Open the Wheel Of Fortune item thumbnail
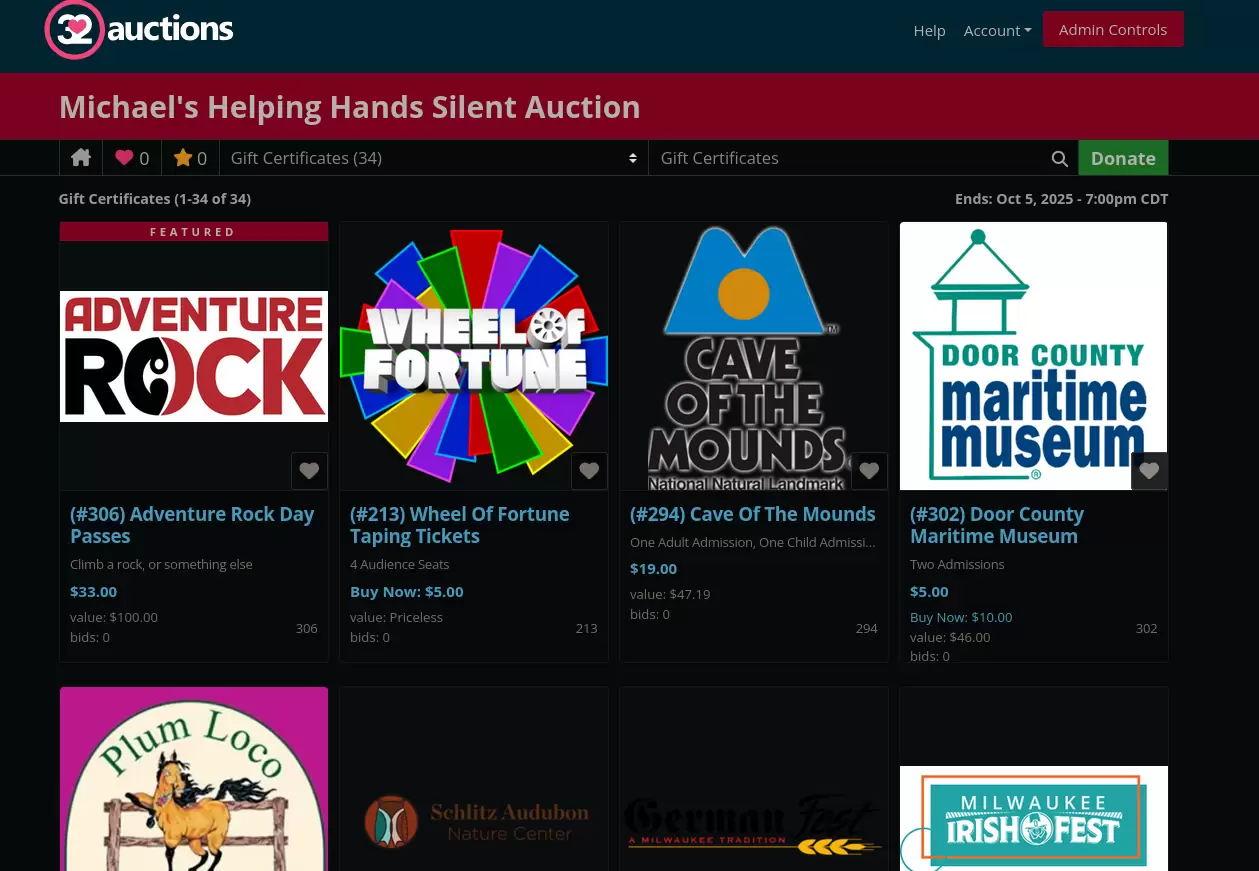The image size is (1259, 871). coord(473,356)
